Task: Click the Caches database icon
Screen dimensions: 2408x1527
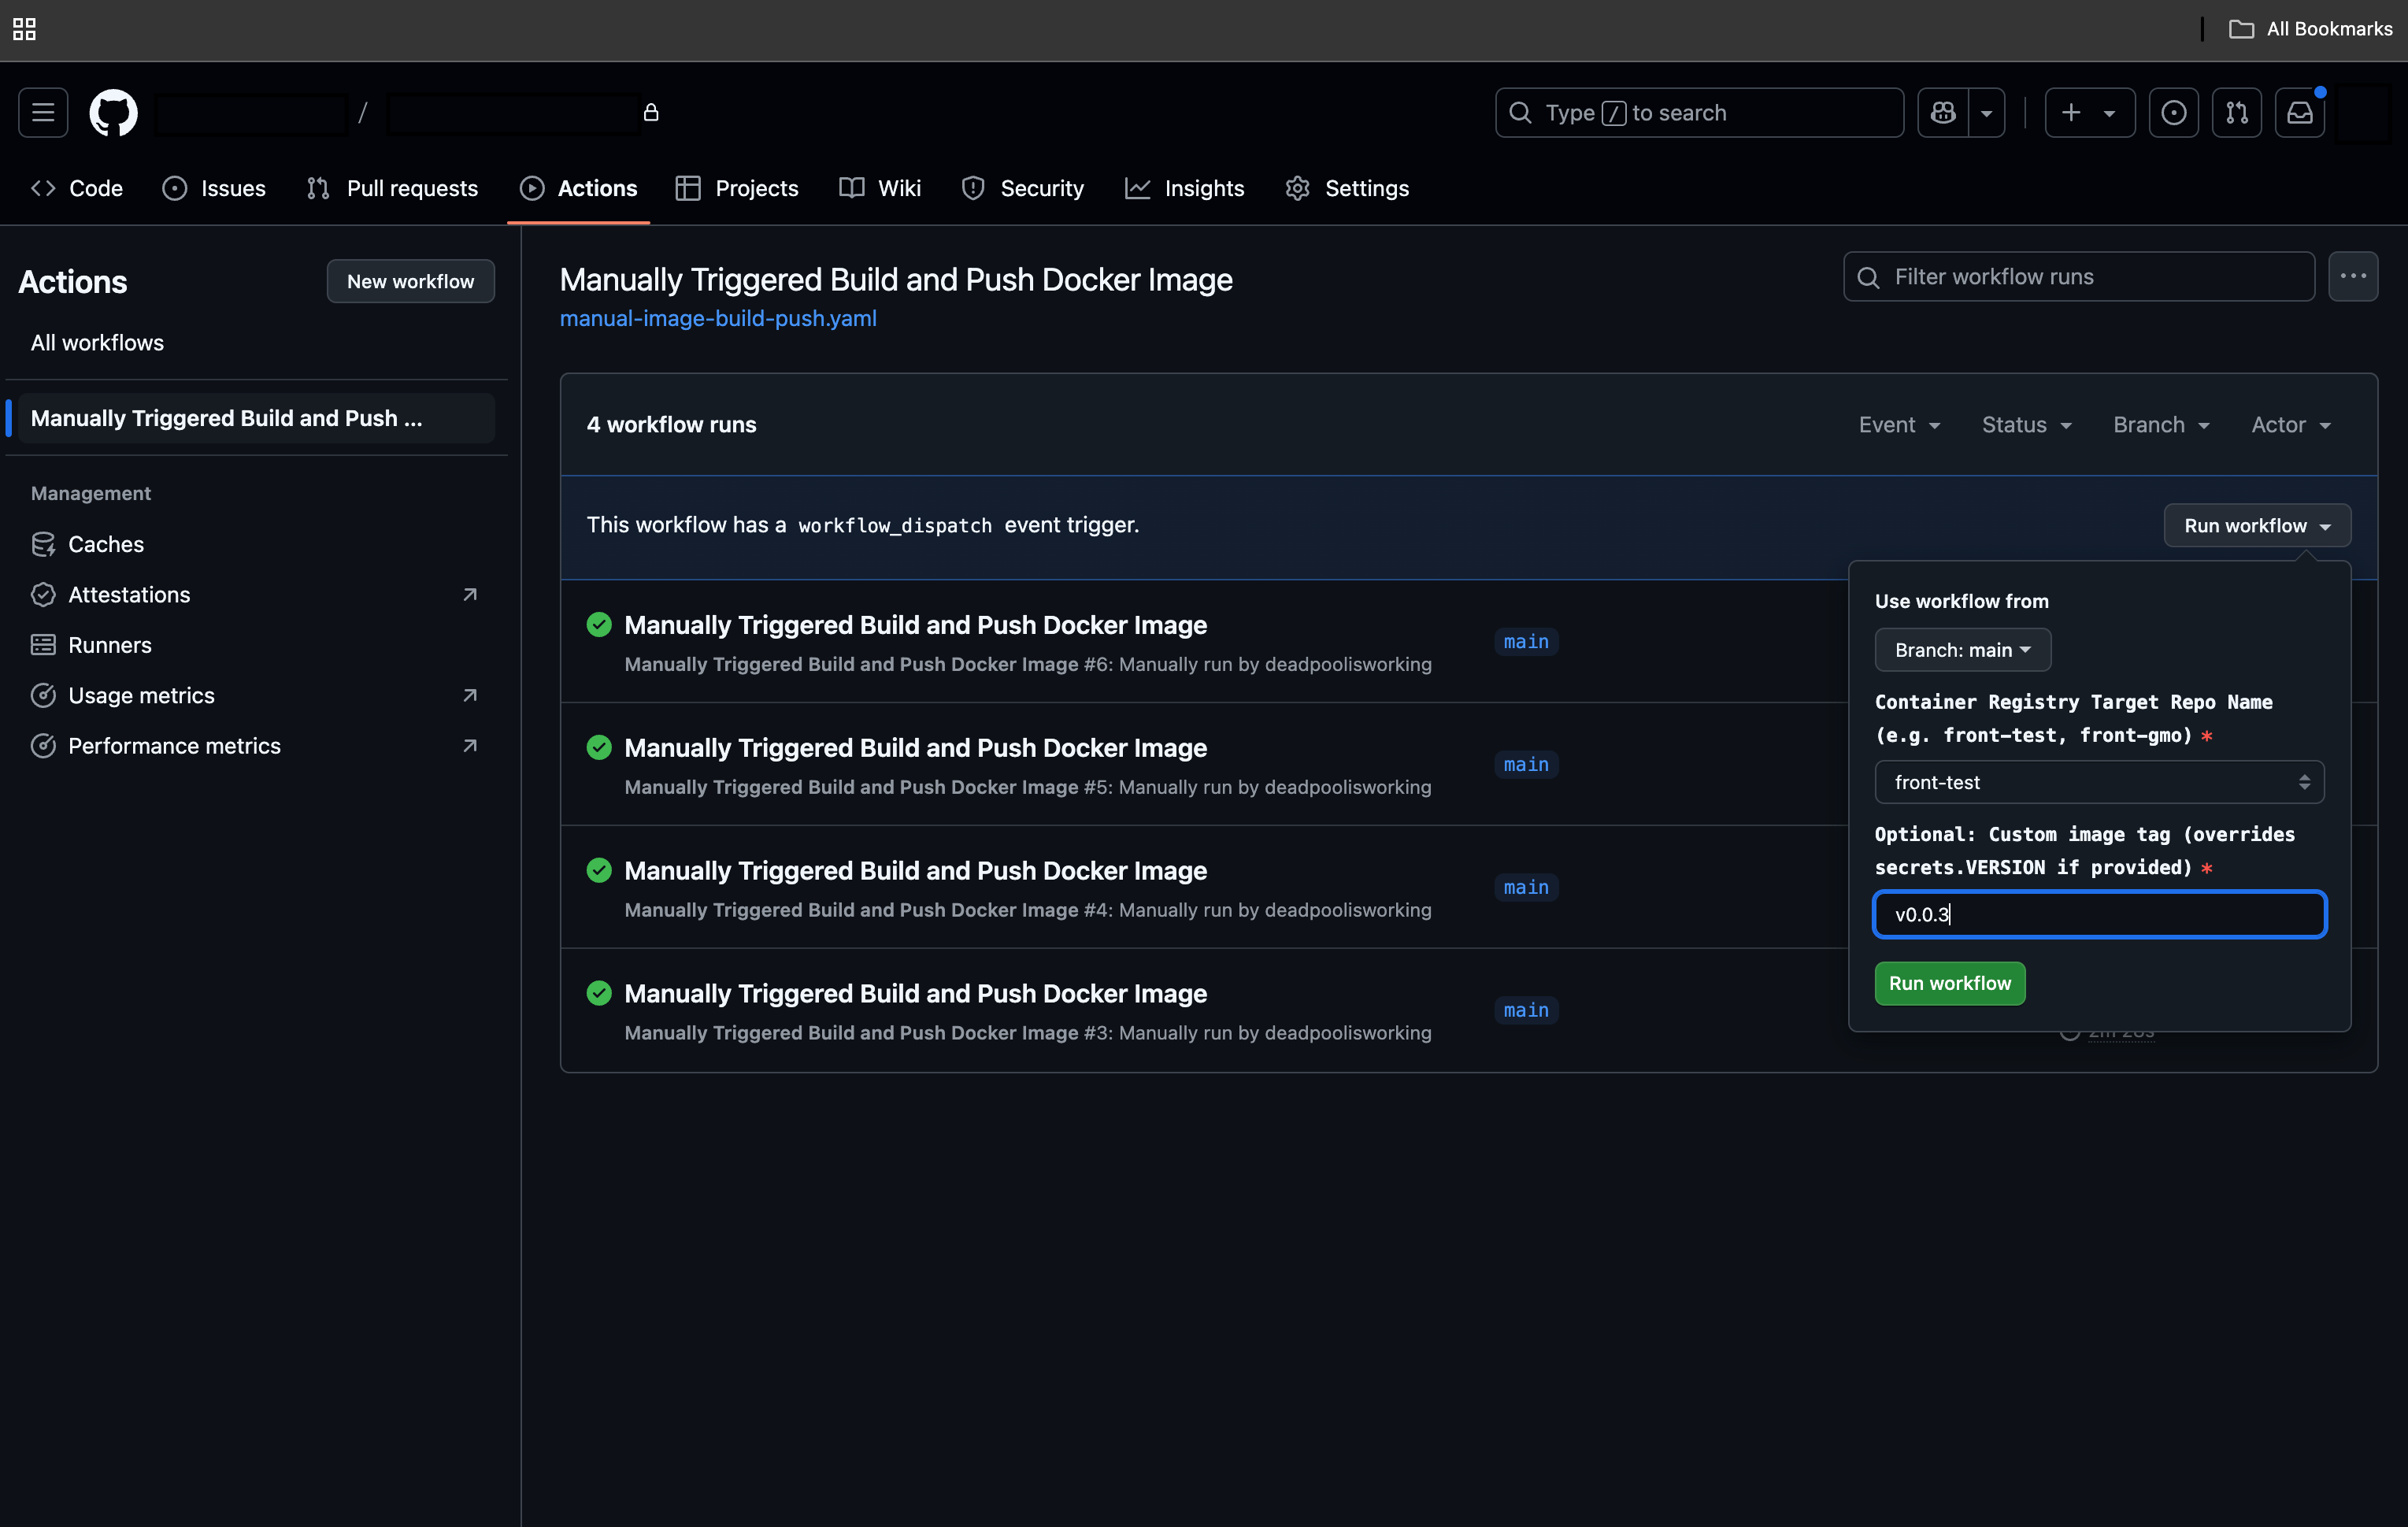Action: [x=43, y=544]
